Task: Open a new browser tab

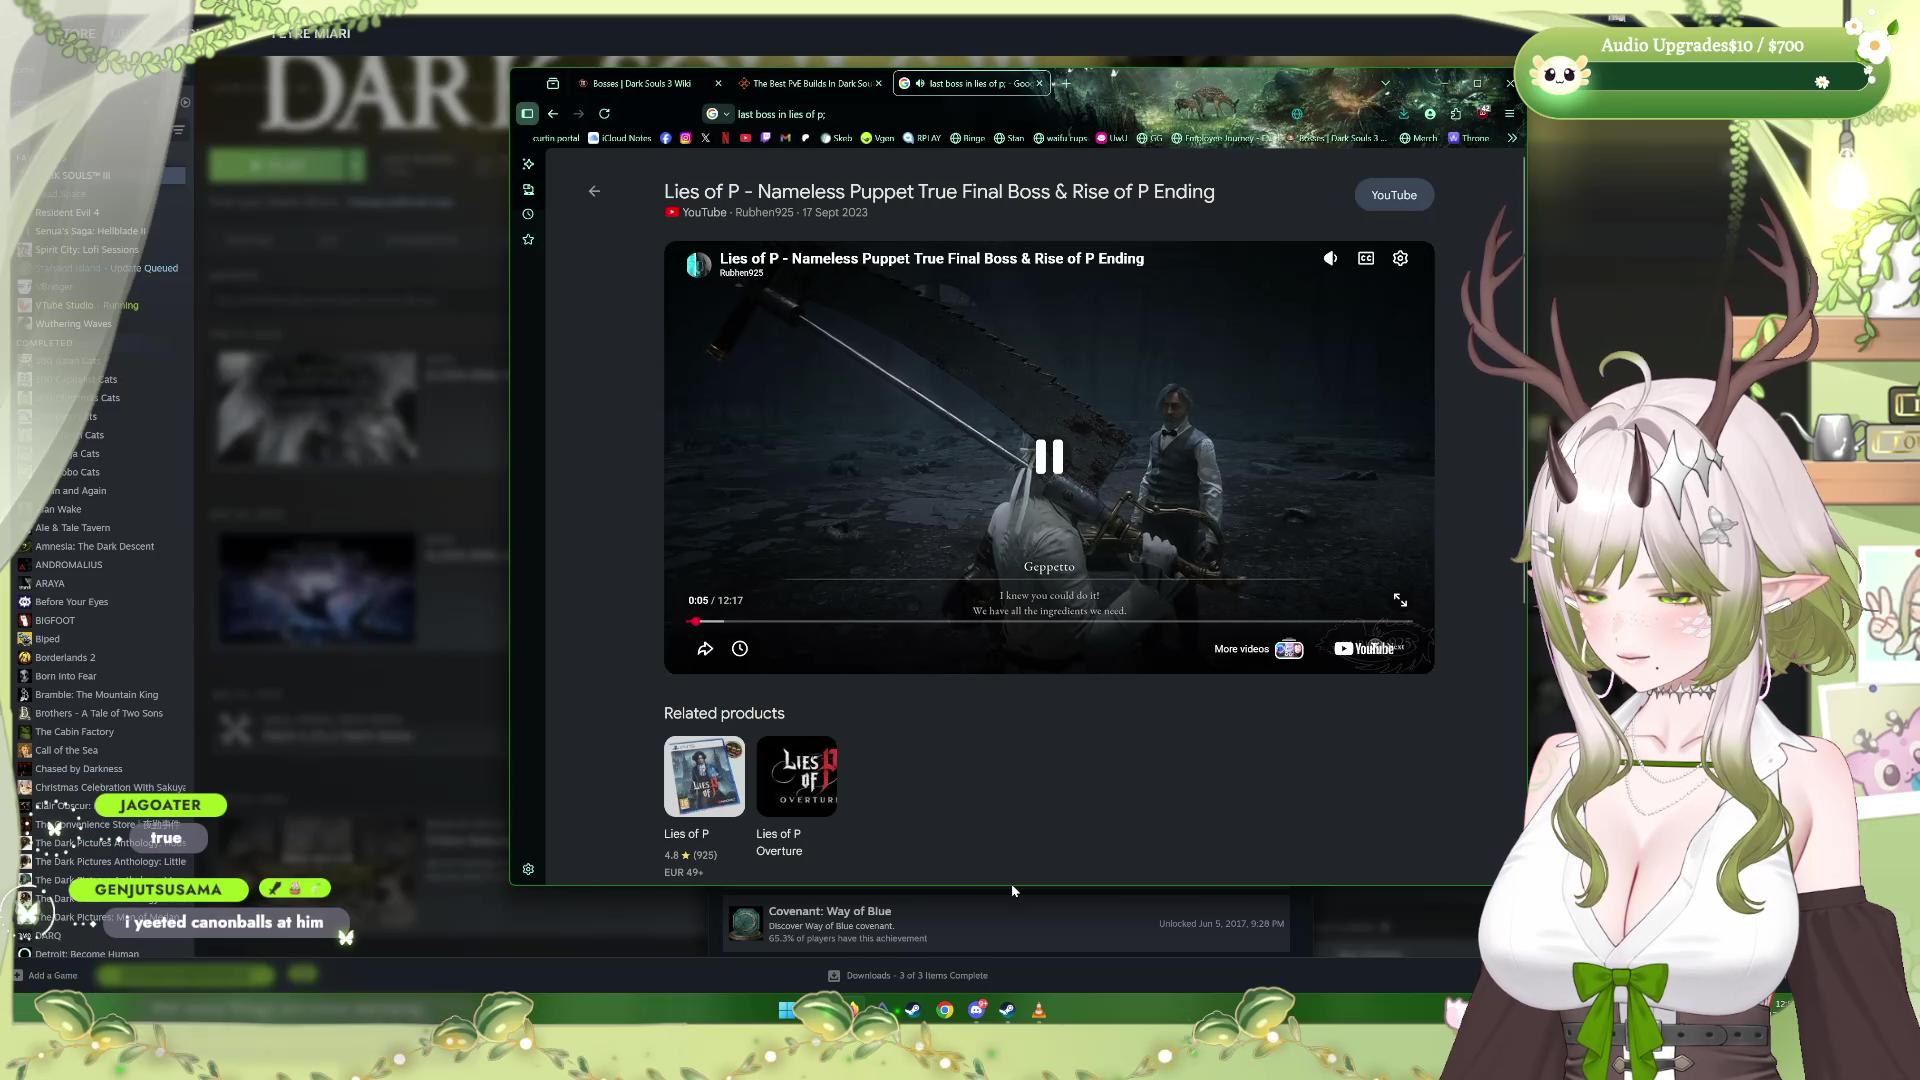Action: coord(1066,84)
